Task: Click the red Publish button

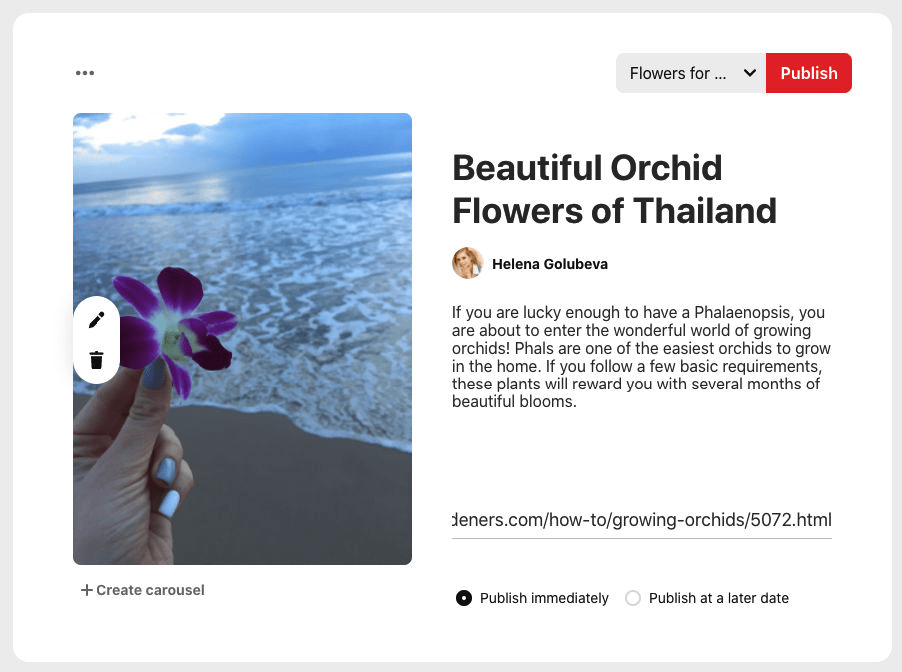Action: [x=808, y=73]
